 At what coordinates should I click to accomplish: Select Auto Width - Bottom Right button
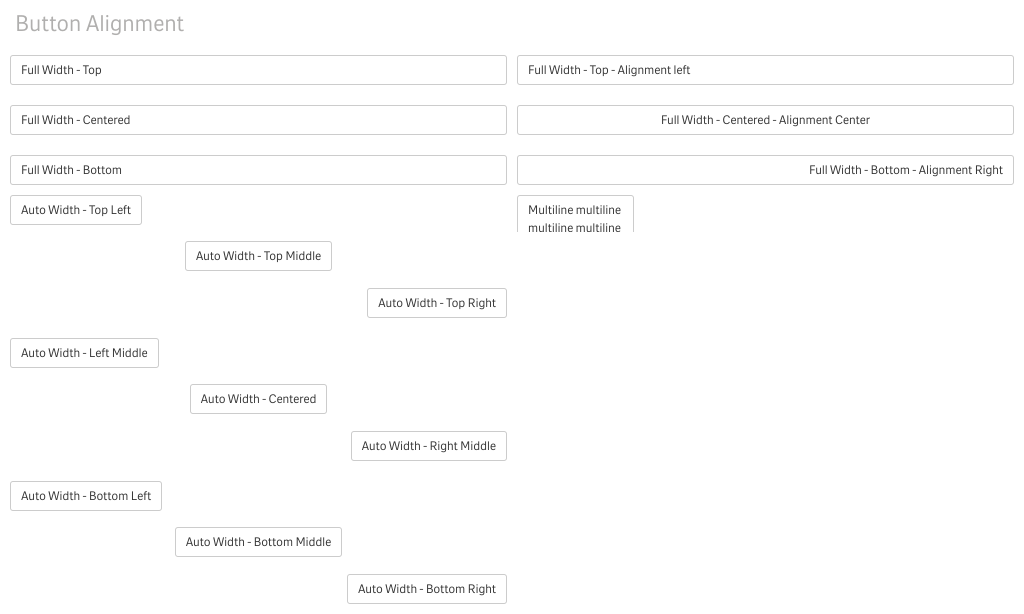click(x=427, y=589)
